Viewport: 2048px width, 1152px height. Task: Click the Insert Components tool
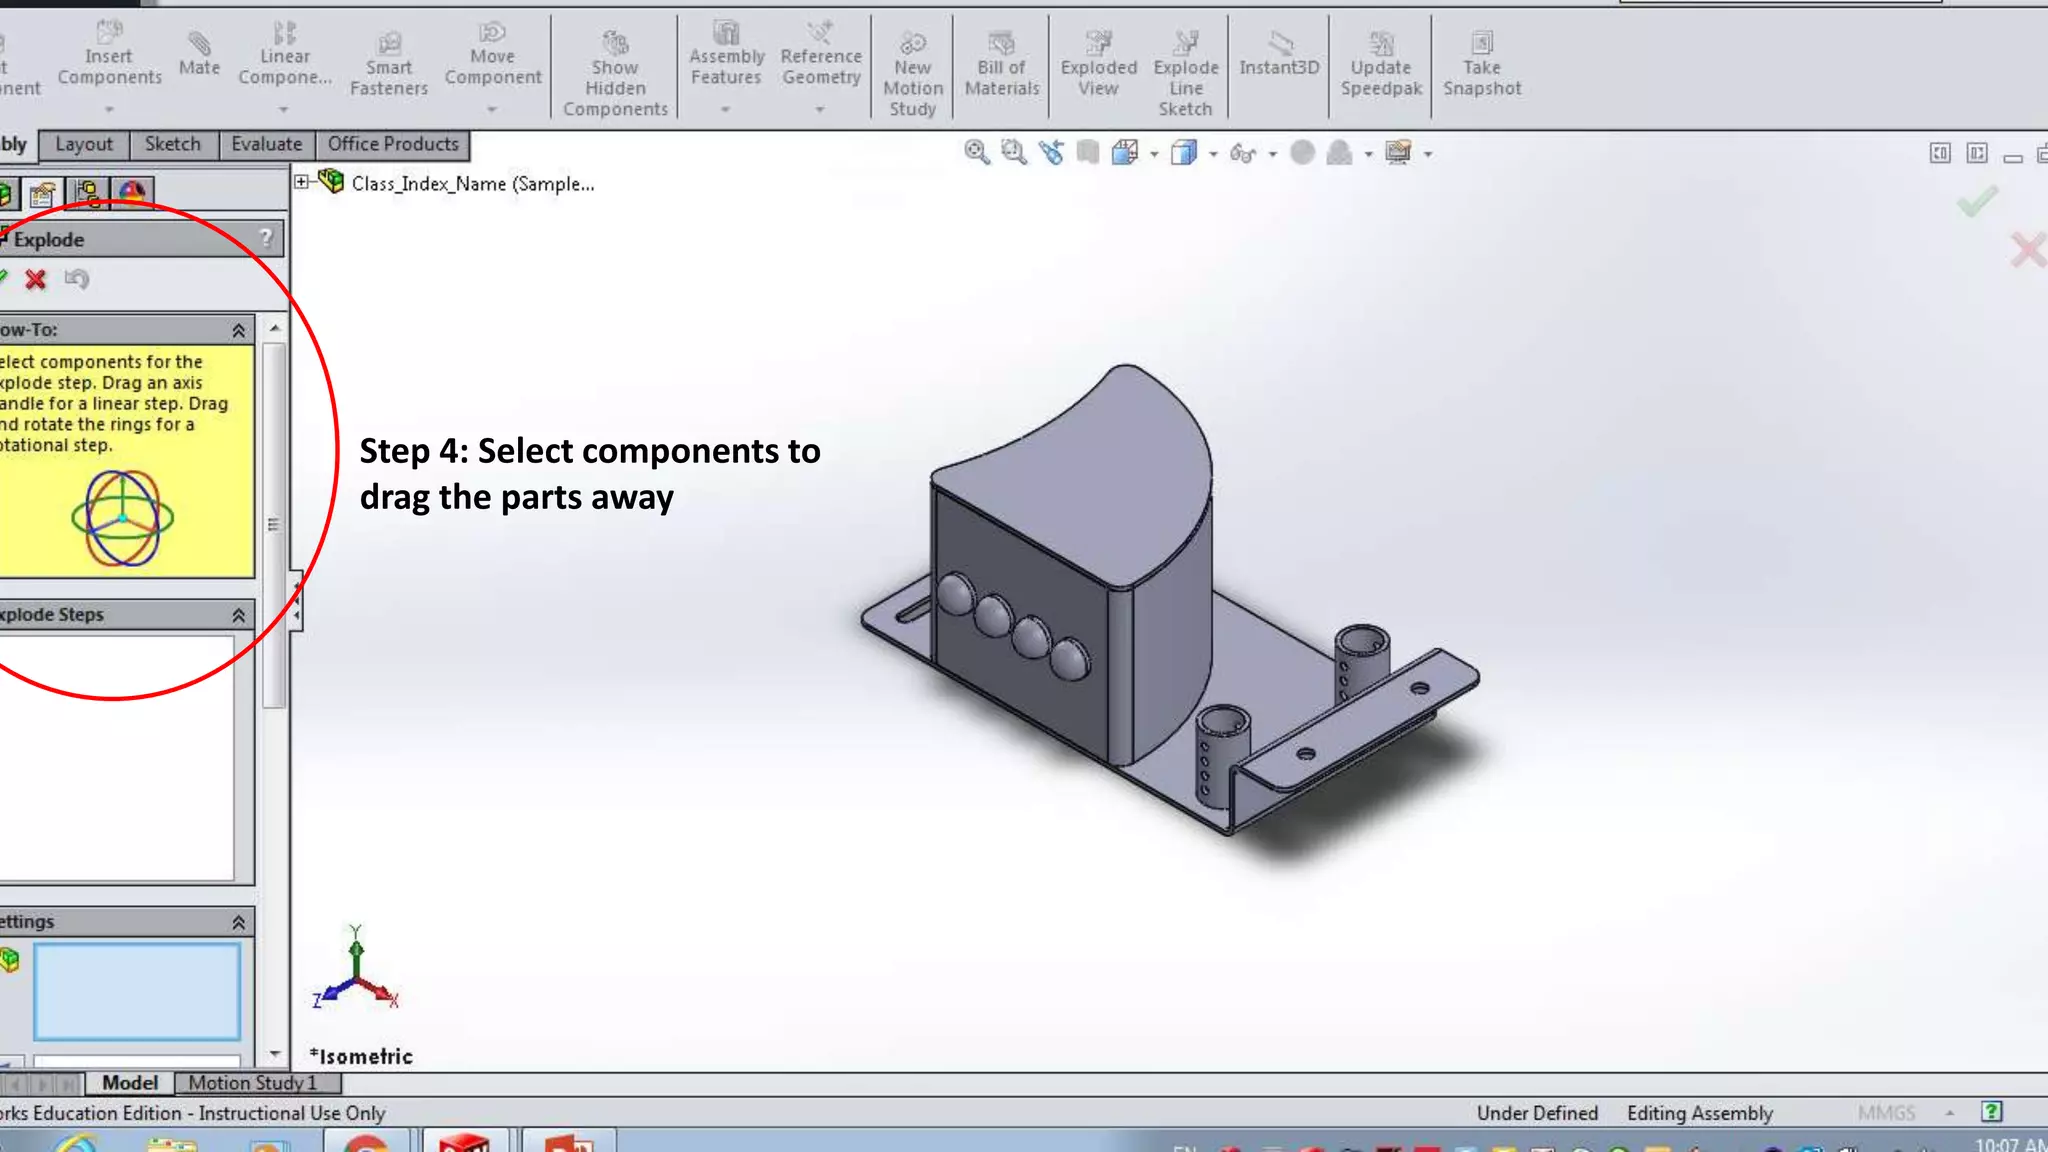click(x=109, y=55)
